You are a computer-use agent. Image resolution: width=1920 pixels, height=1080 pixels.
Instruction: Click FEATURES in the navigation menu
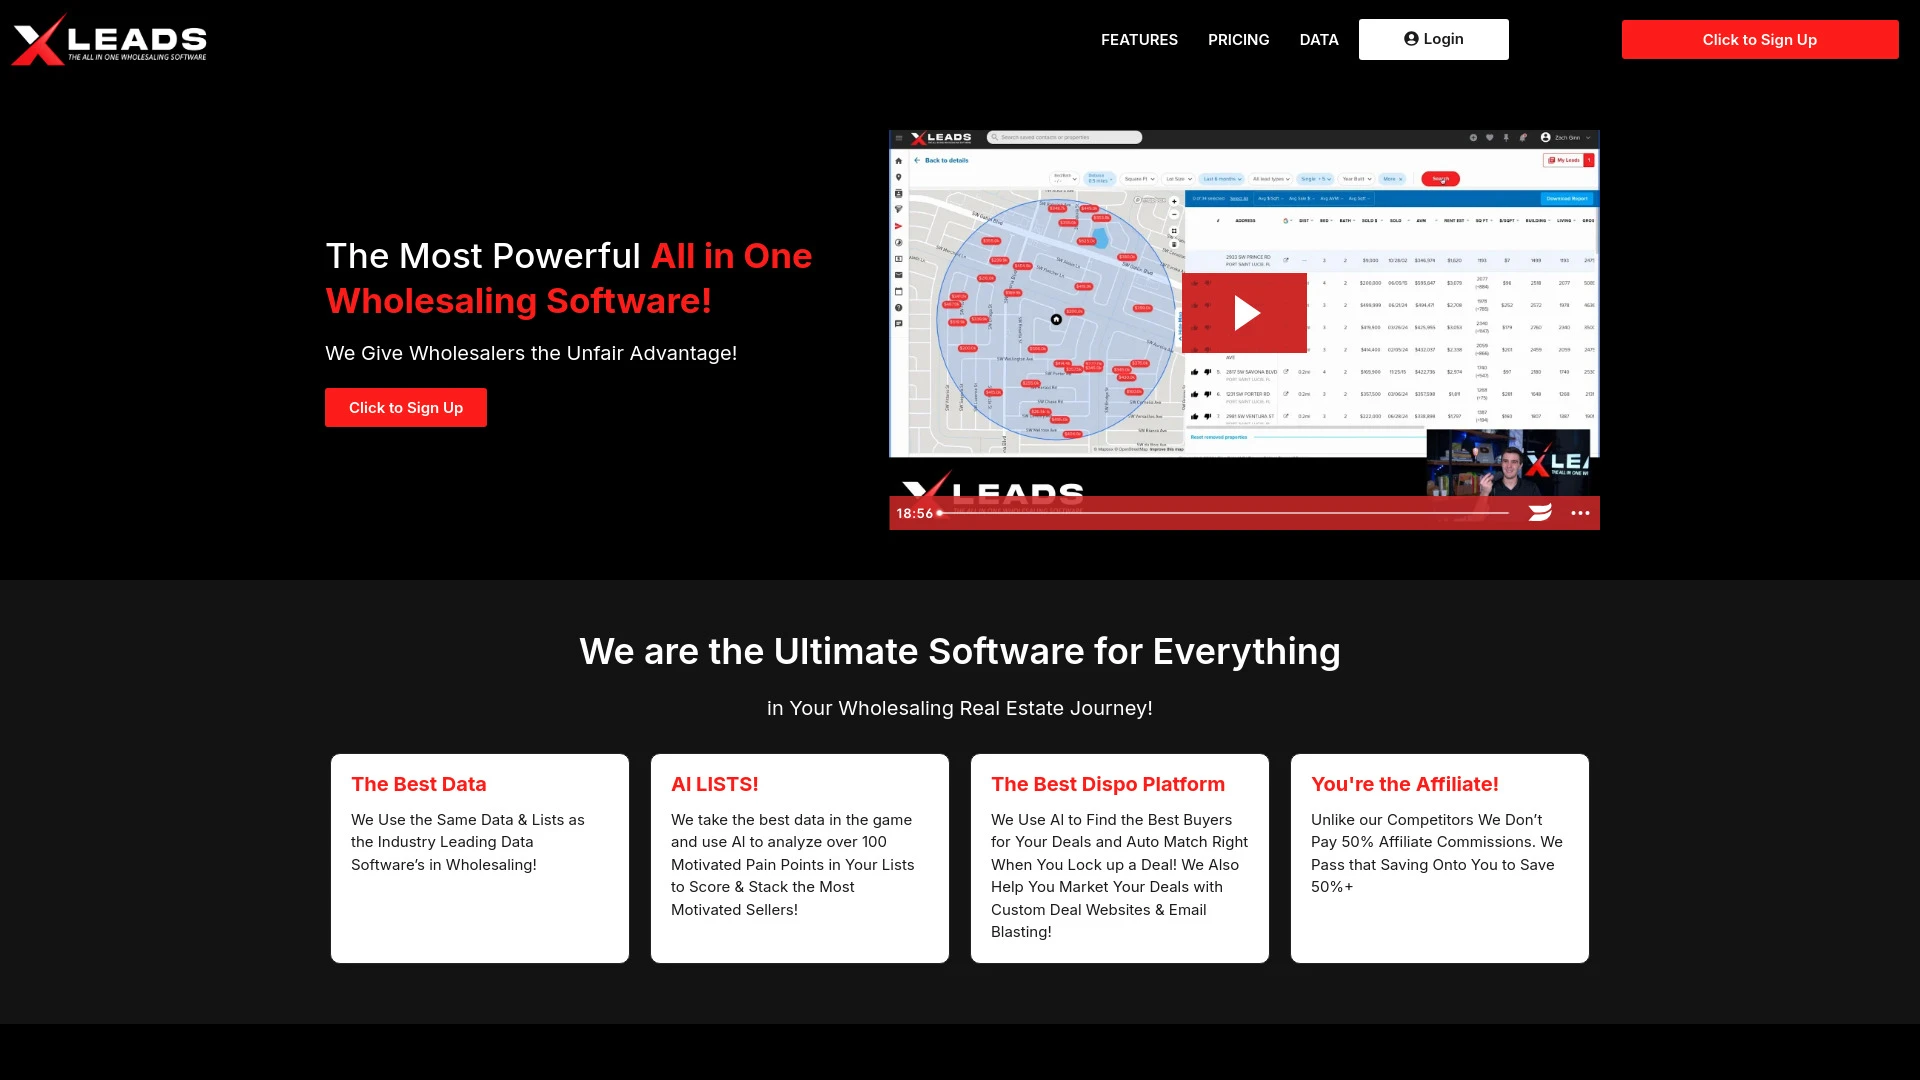pyautogui.click(x=1139, y=40)
